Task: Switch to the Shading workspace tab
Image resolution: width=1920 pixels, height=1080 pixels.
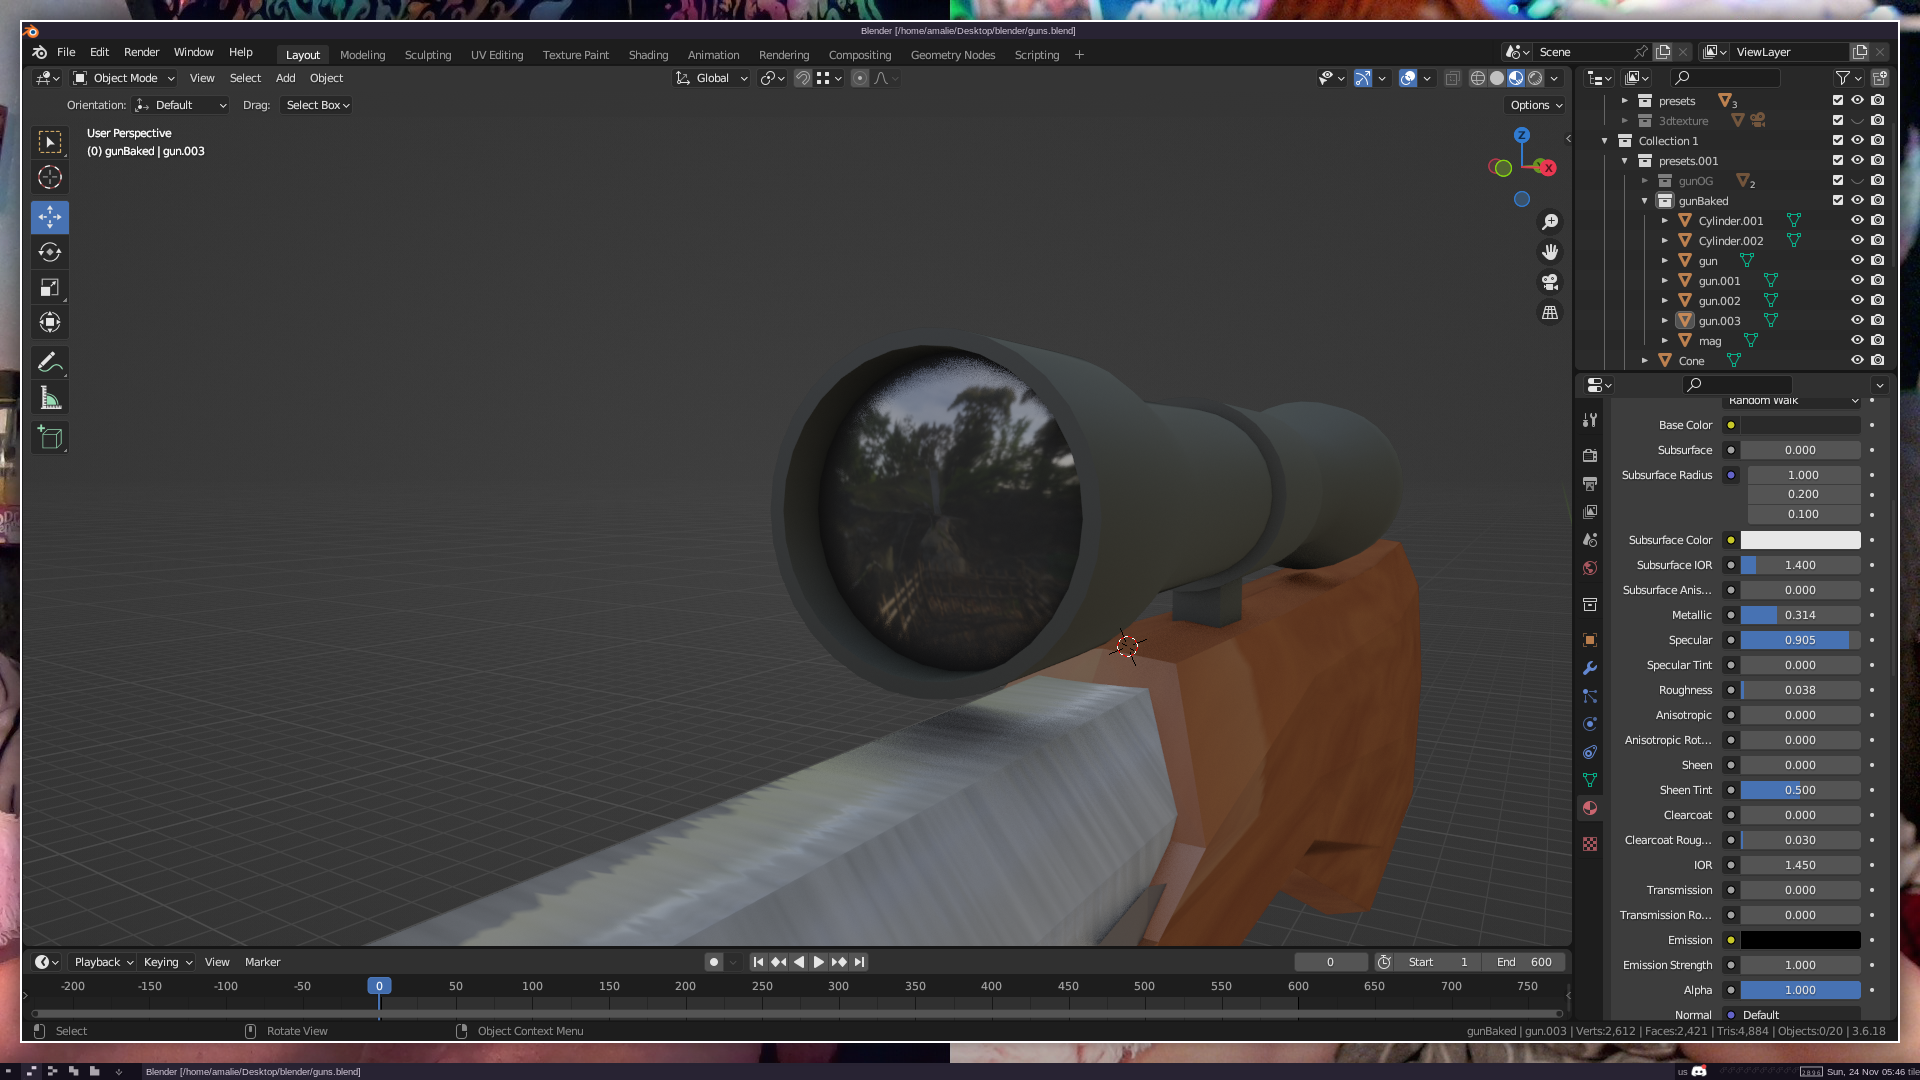Action: click(648, 55)
